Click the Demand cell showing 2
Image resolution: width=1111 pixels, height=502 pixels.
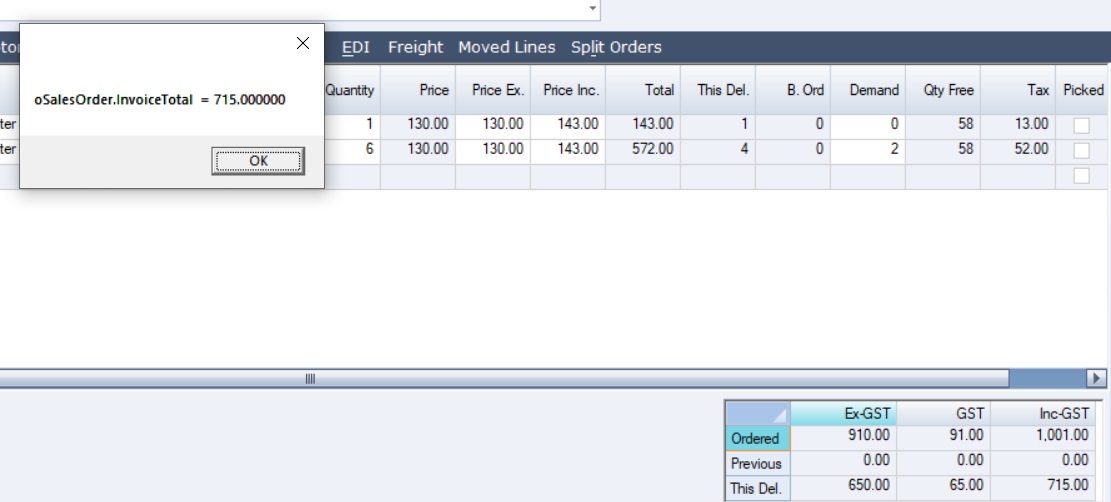pyautogui.click(x=867, y=149)
